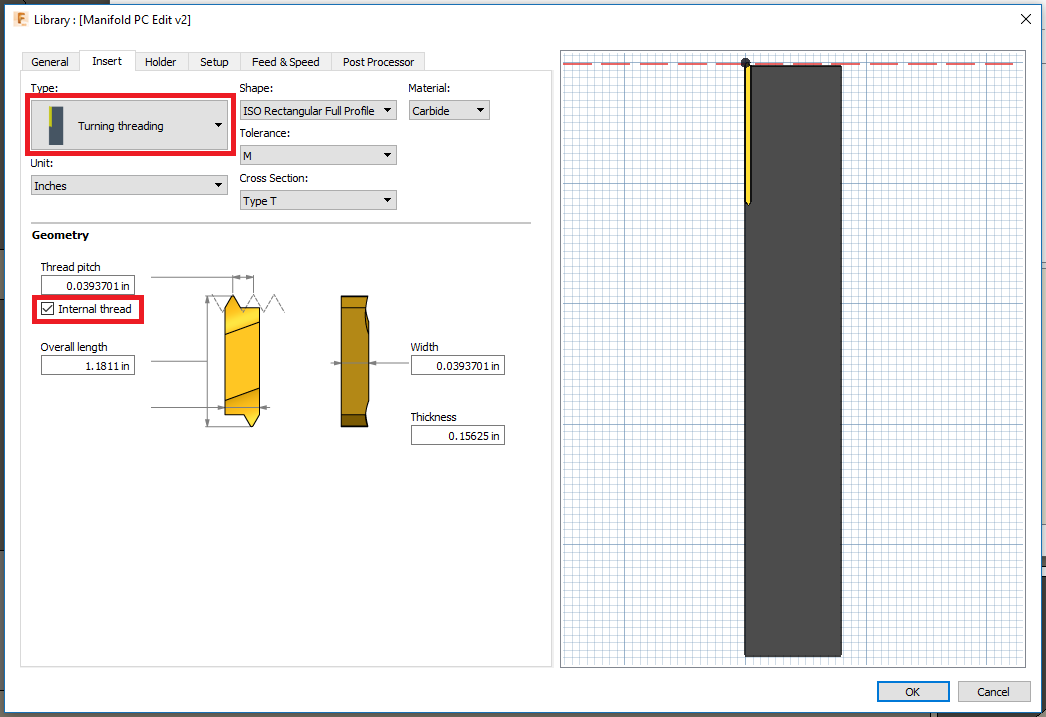Expand the Shape dropdown
The width and height of the screenshot is (1046, 717).
coord(386,110)
